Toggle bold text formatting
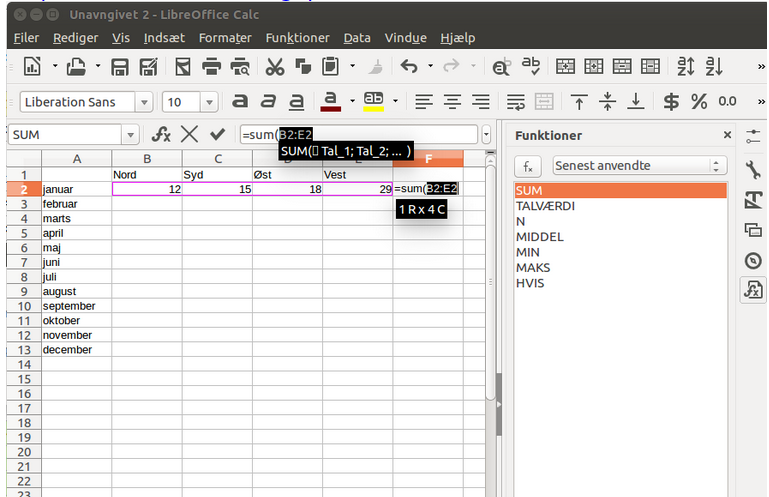Image resolution: width=769 pixels, height=497 pixels. [239, 101]
